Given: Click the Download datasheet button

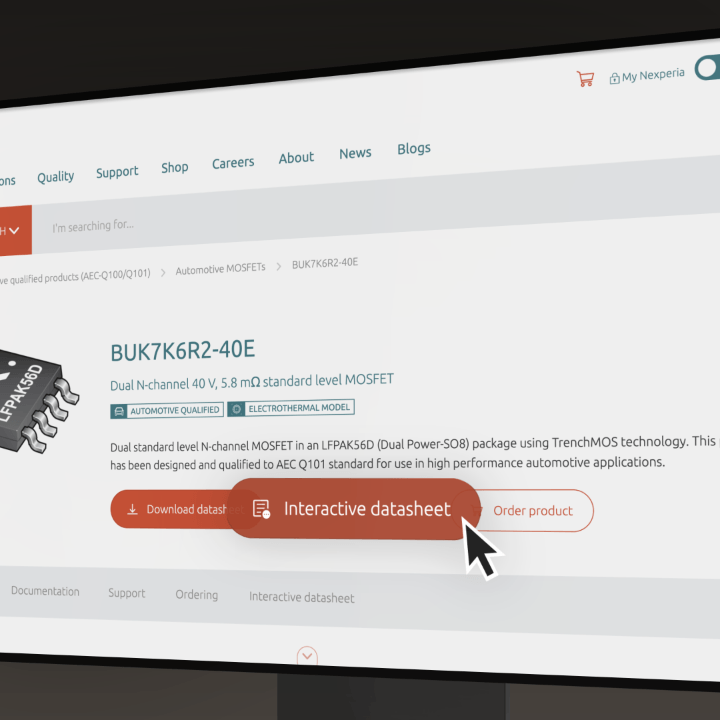Looking at the screenshot, I should click(x=174, y=509).
